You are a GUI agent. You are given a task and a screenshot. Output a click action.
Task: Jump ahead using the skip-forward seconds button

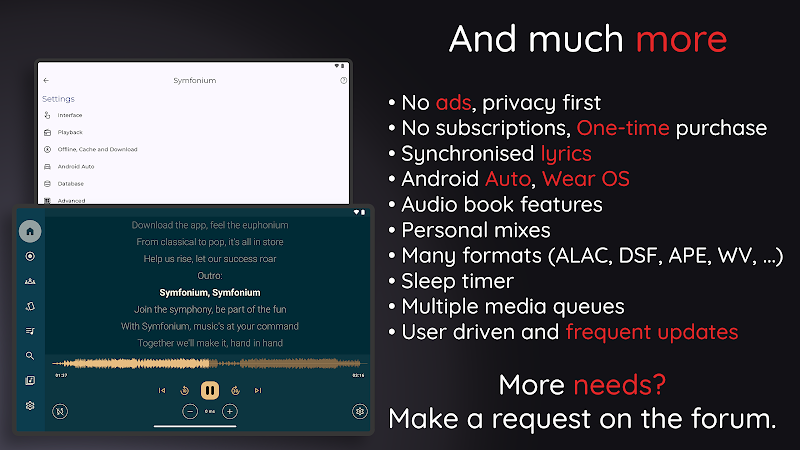coord(235,390)
